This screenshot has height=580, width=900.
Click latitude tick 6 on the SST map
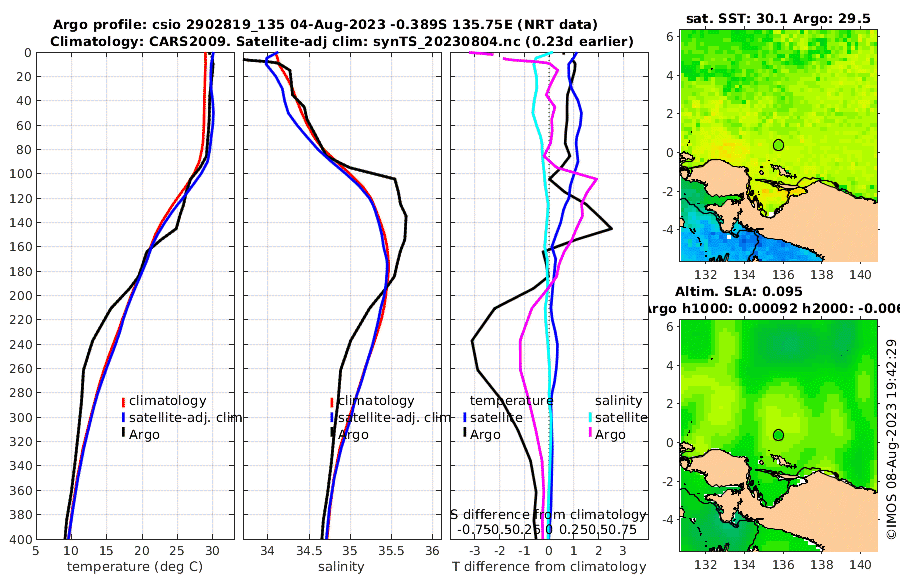(669, 36)
